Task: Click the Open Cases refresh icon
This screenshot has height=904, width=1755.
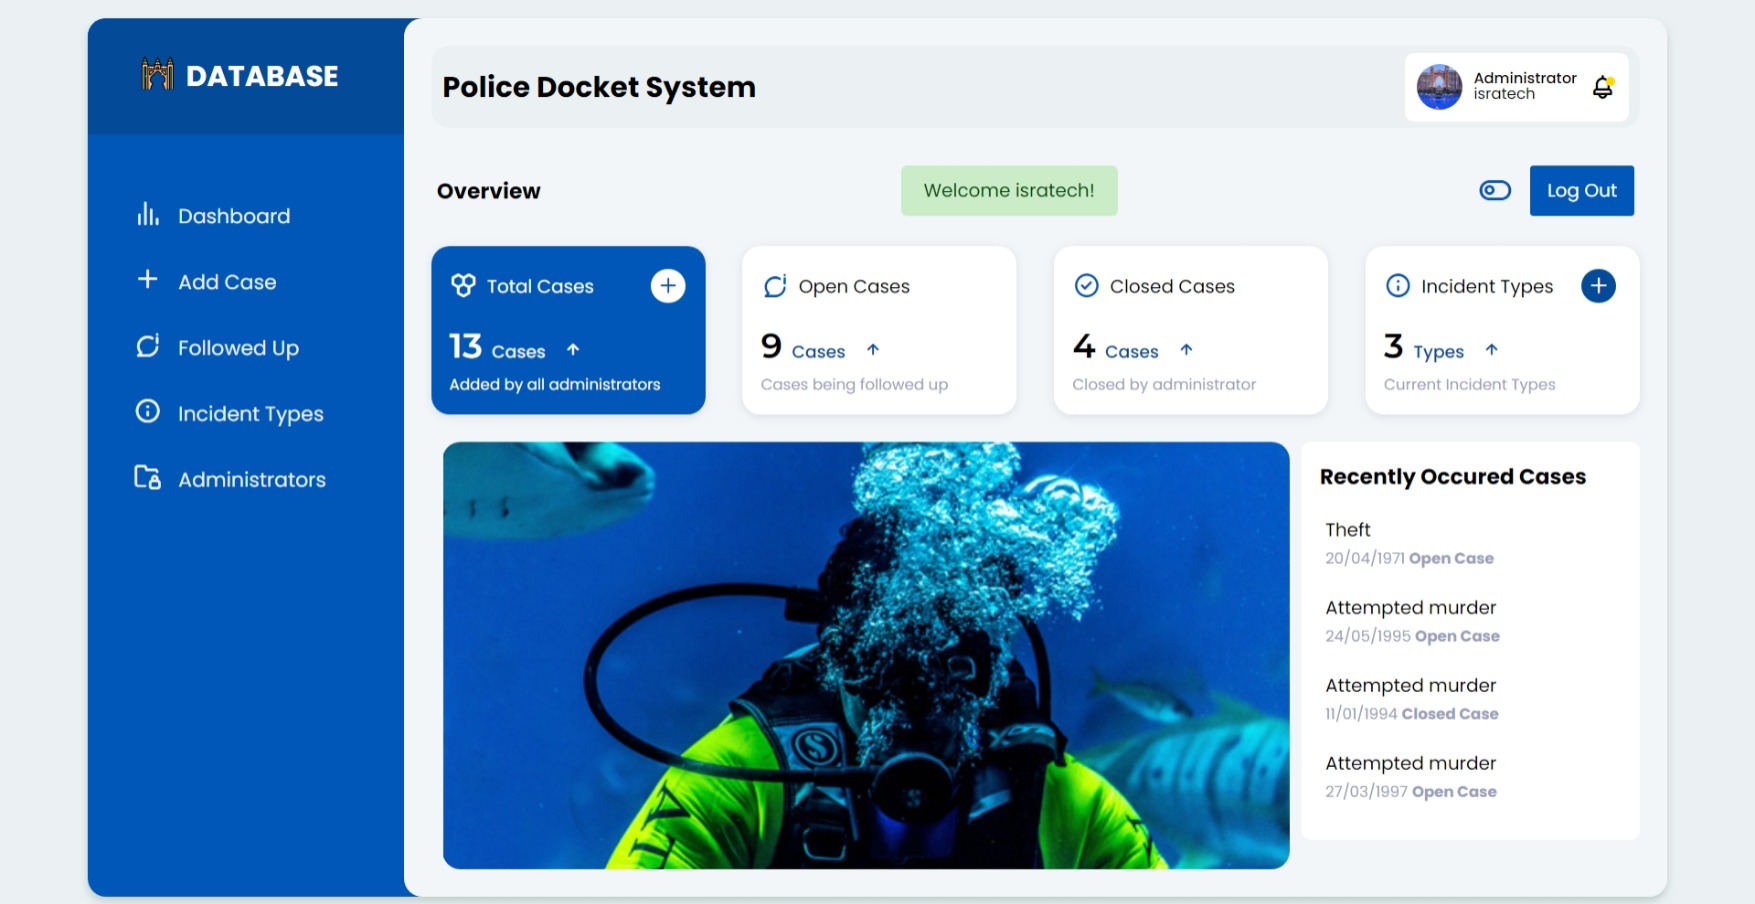Action: (x=775, y=286)
